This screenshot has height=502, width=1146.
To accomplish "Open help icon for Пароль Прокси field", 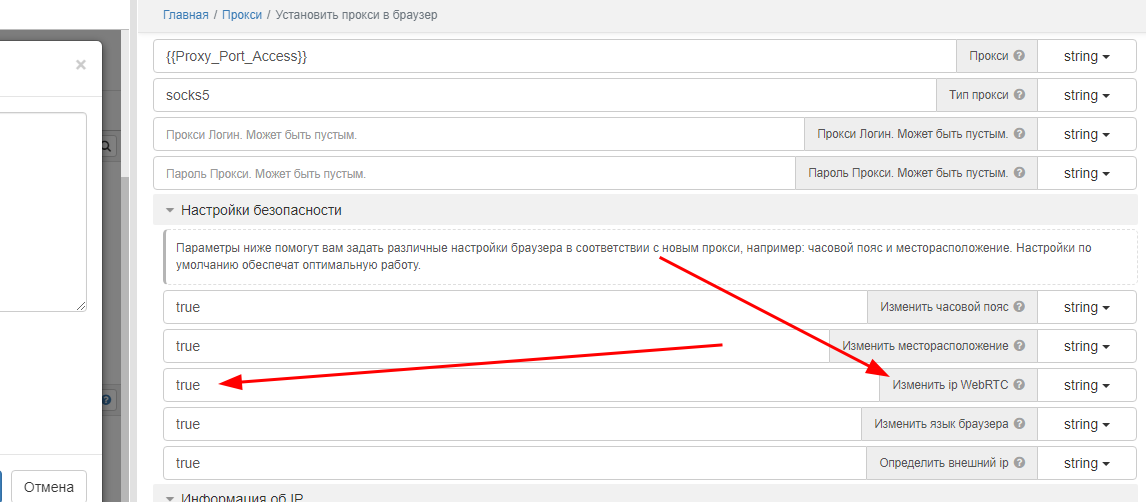I will 1019,173.
